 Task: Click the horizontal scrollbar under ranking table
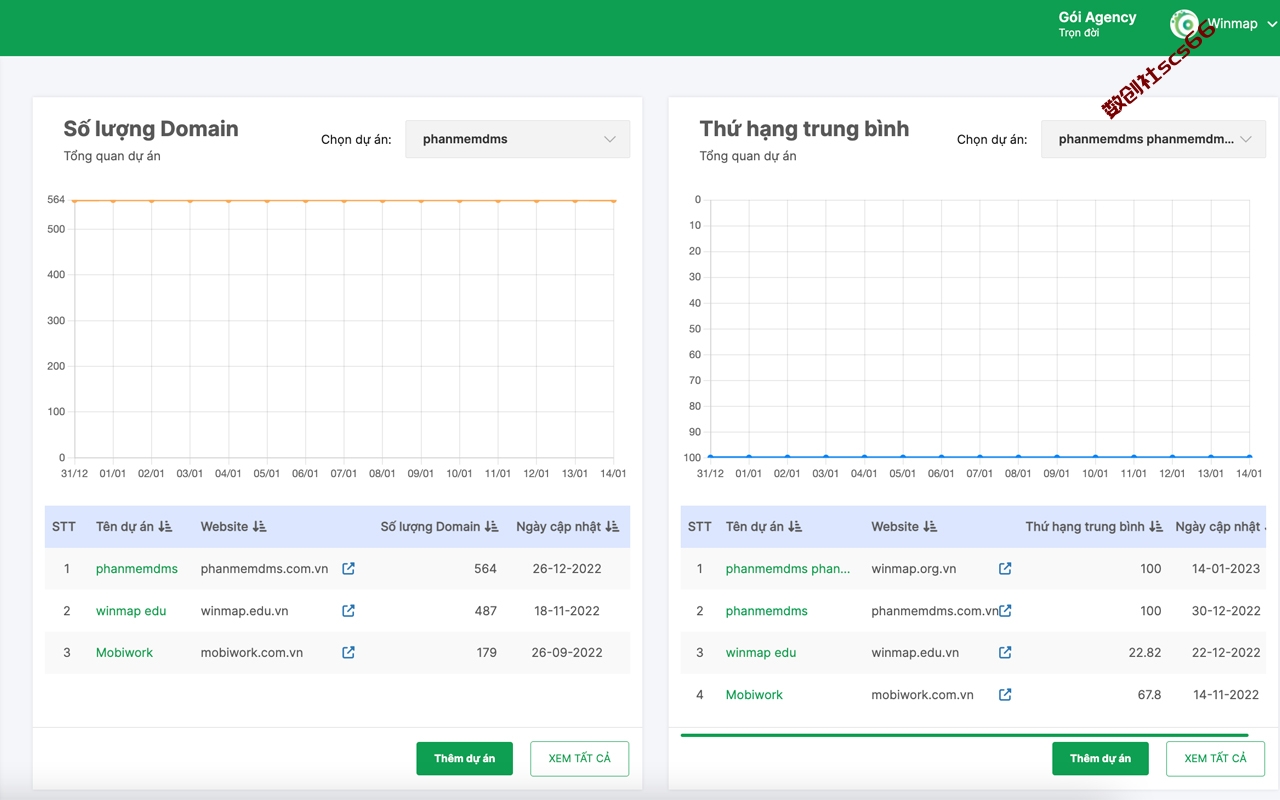click(966, 735)
